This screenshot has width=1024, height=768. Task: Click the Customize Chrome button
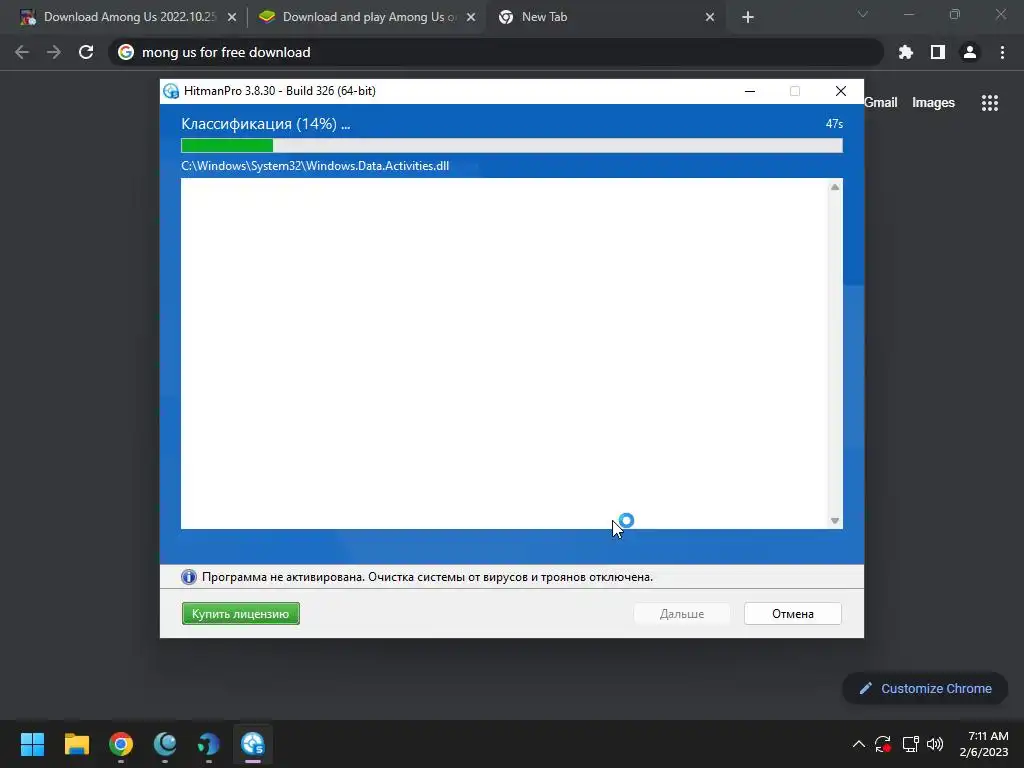point(925,688)
